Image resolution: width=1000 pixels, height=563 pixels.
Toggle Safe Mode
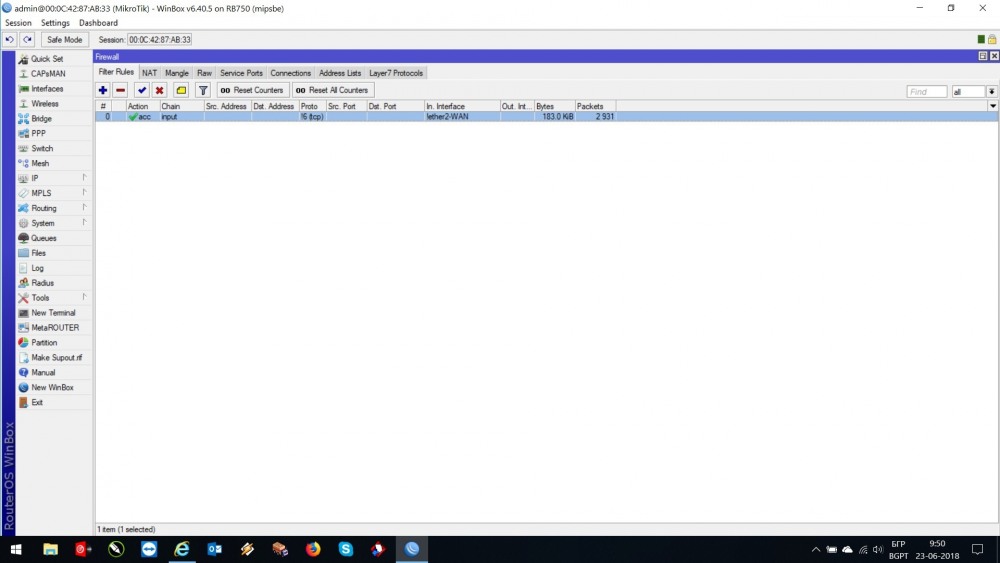tap(65, 39)
